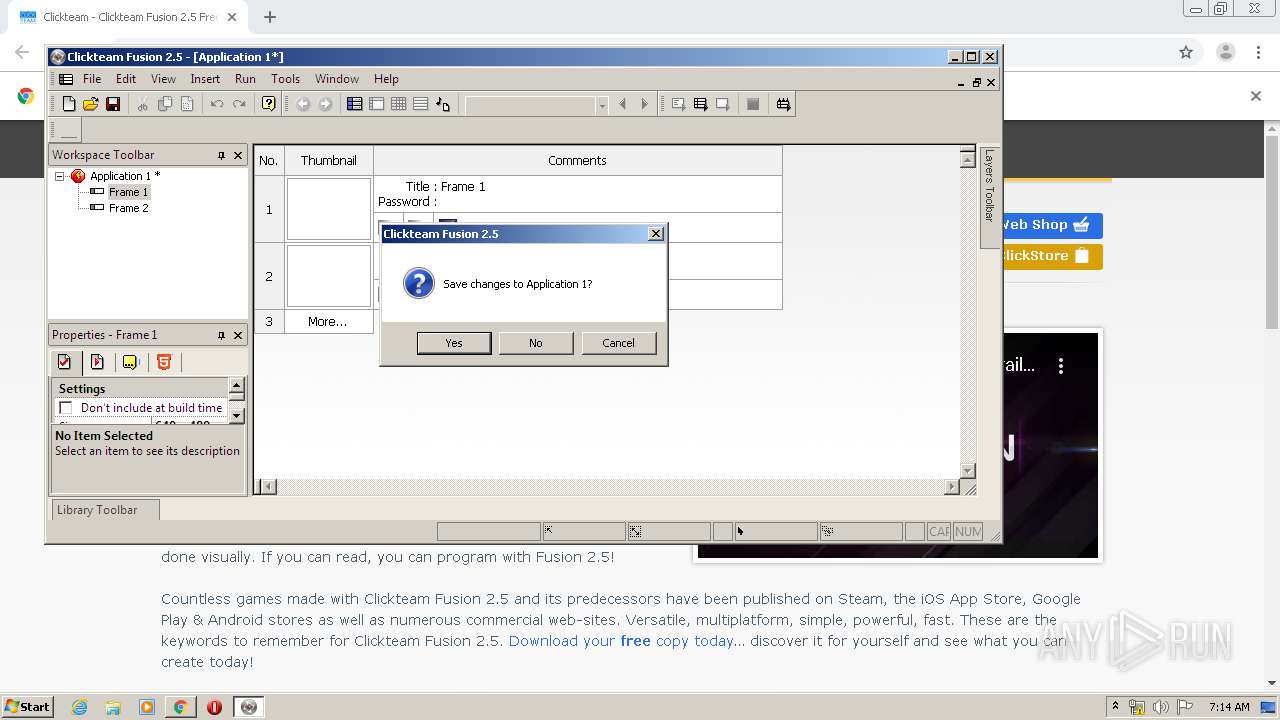
Task: Select Frame 2 in workspace tree
Action: 128,208
